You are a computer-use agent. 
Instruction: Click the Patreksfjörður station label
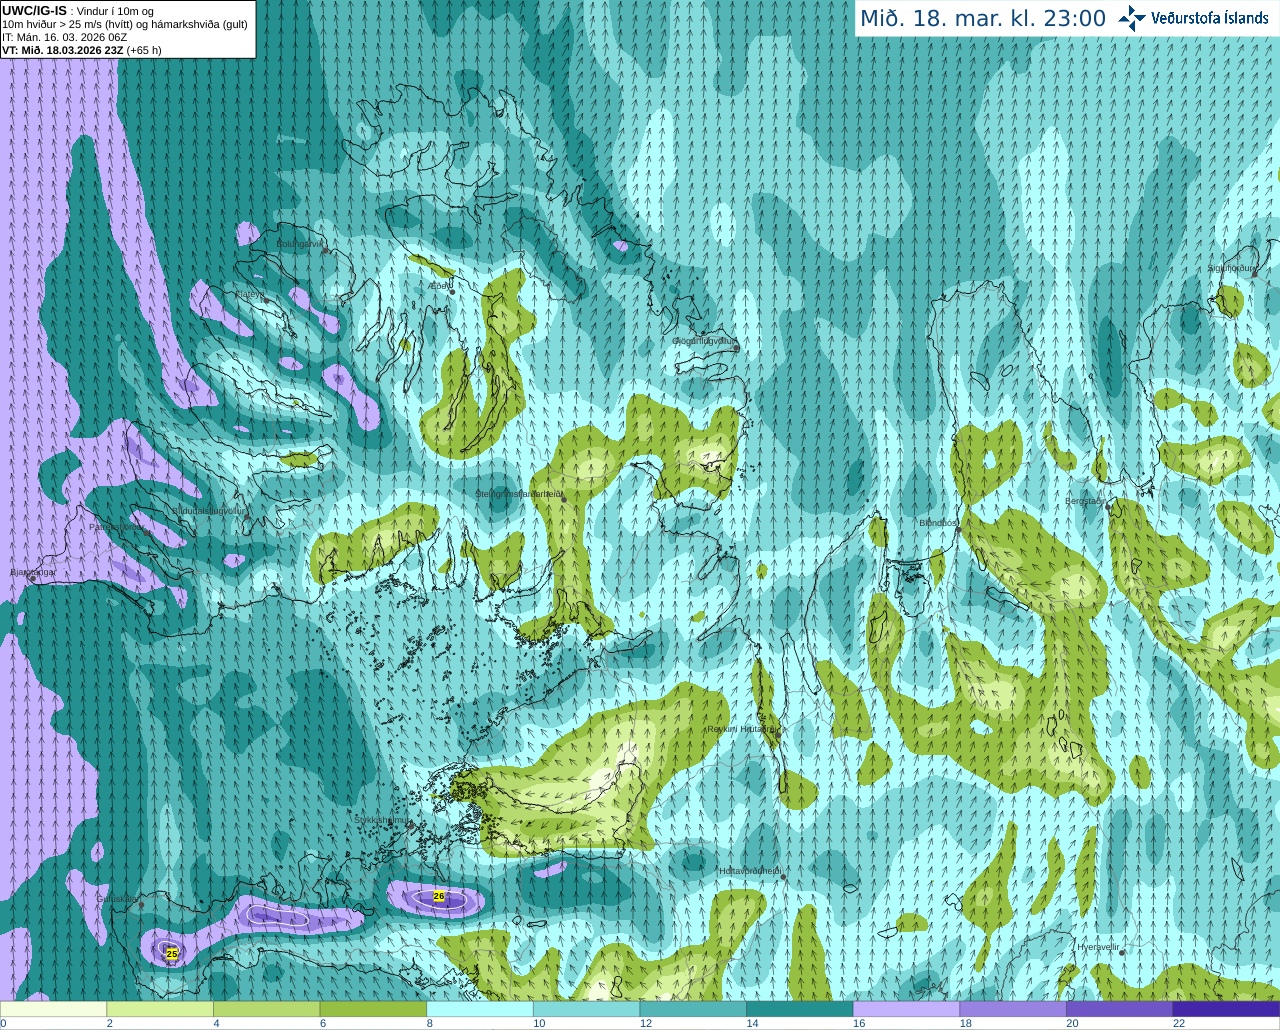point(117,526)
